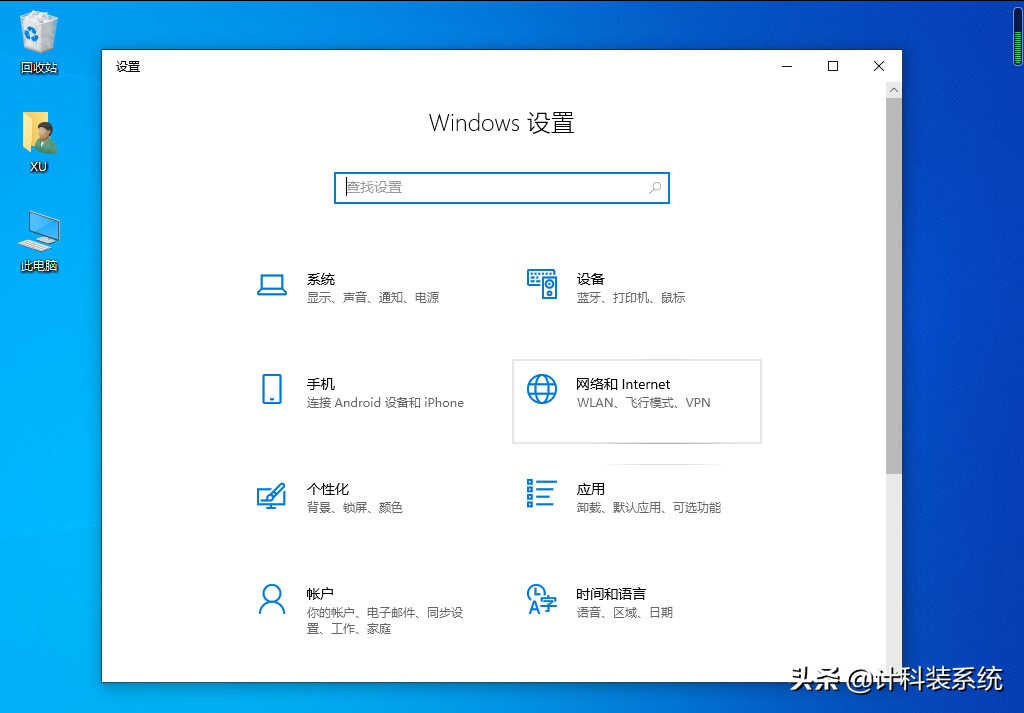This screenshot has height=713, width=1024.
Task: Click description text 蓝牙、打印机、鼠标
Action: tap(631, 298)
